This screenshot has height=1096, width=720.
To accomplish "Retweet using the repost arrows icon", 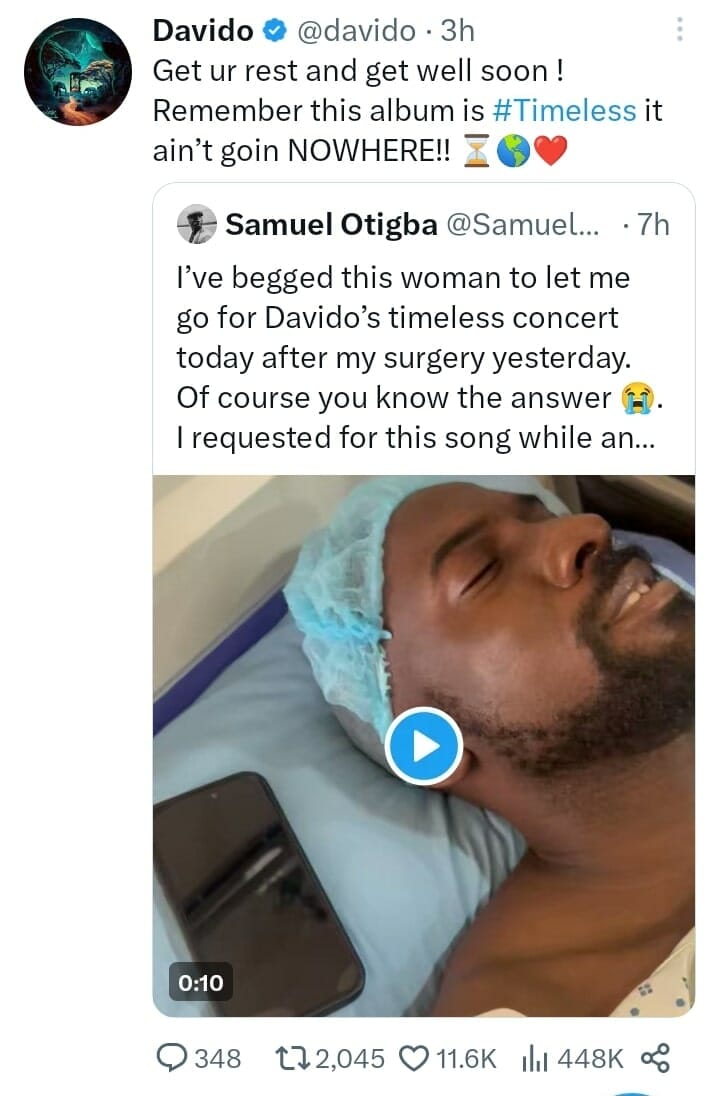I will [291, 1058].
